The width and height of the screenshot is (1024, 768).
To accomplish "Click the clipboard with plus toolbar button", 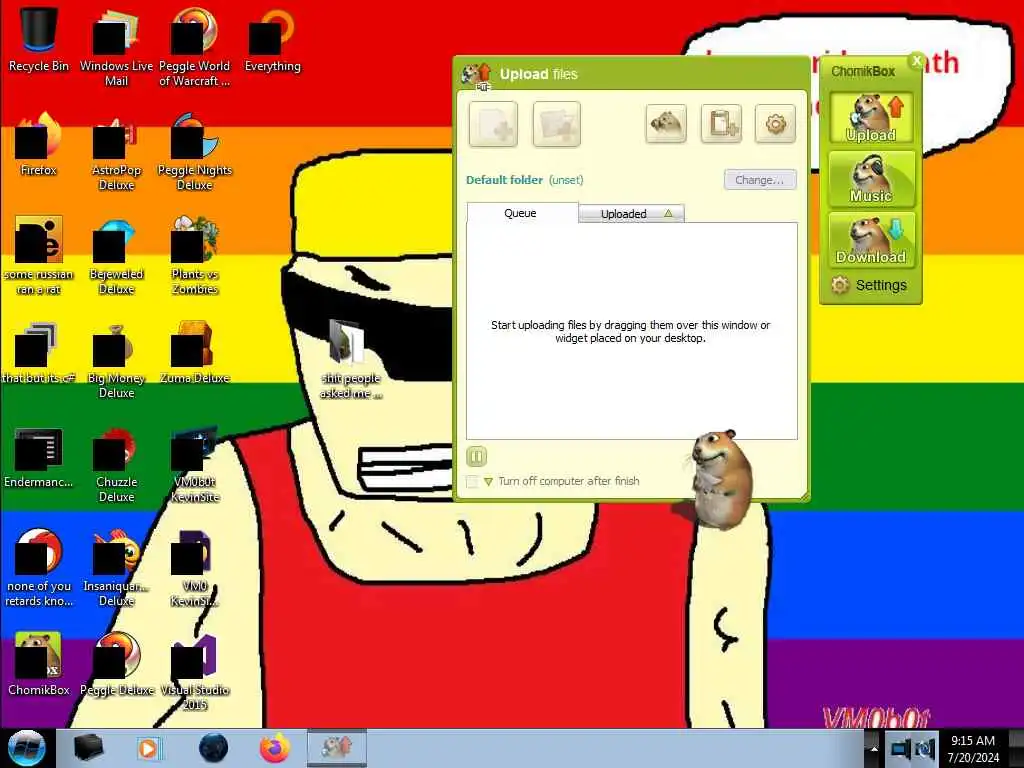I will [x=721, y=123].
